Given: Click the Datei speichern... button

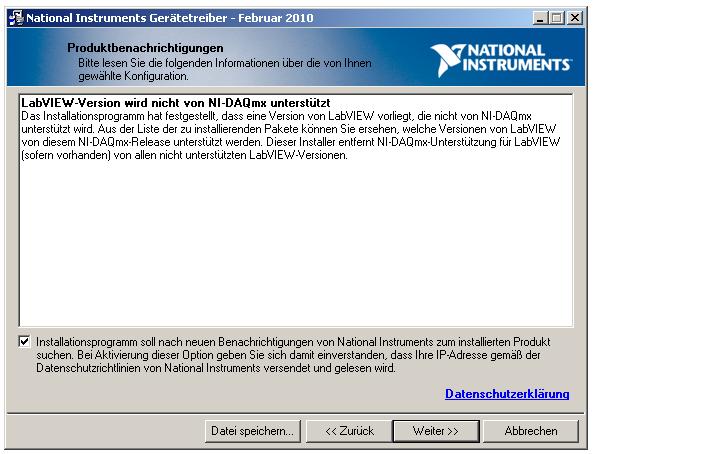Looking at the screenshot, I should click(253, 431).
